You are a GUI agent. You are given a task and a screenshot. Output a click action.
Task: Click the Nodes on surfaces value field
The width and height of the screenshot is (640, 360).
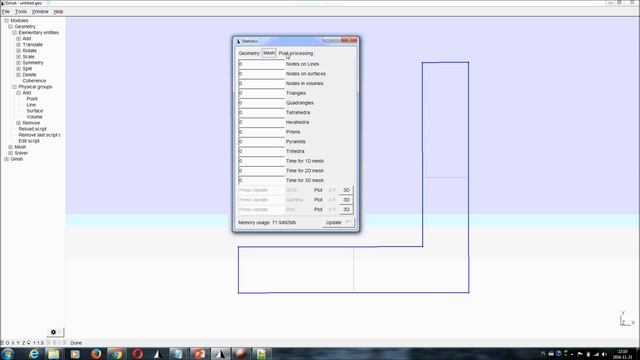261,74
